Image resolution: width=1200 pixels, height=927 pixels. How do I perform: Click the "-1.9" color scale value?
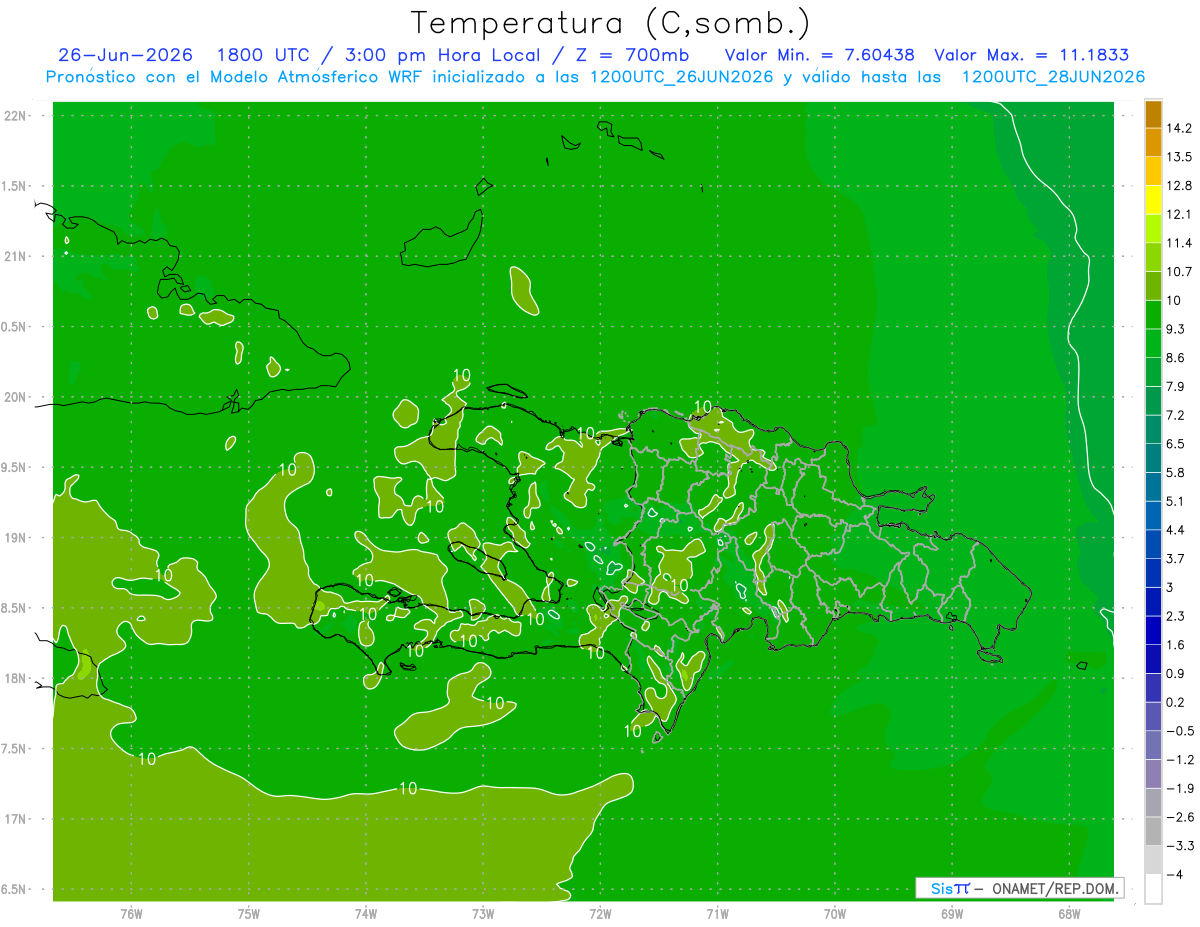1181,789
